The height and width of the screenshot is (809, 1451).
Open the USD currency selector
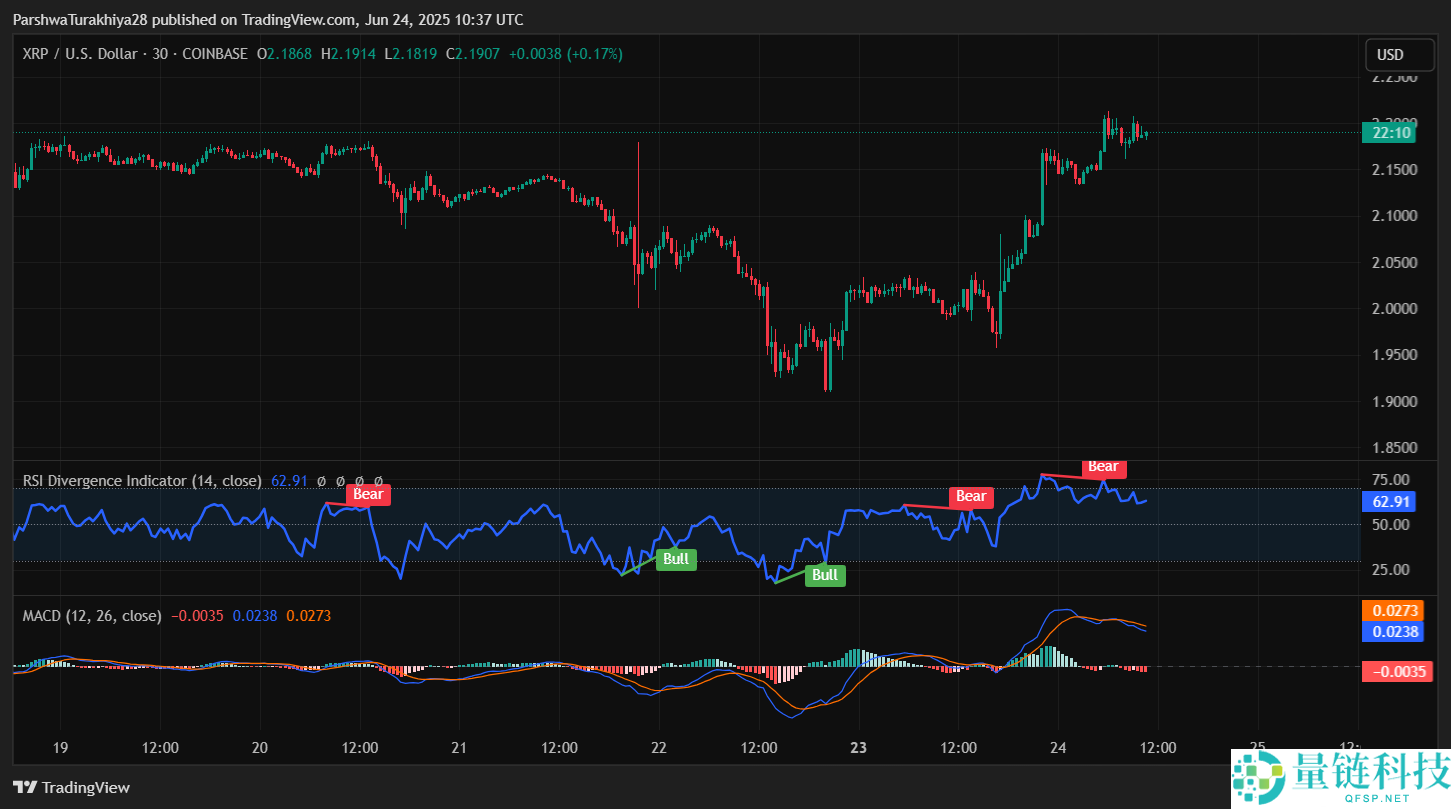[x=1390, y=55]
